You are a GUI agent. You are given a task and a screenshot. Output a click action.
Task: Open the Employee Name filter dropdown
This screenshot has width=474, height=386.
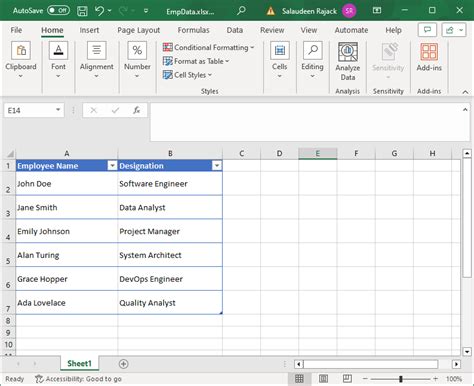[x=112, y=166]
